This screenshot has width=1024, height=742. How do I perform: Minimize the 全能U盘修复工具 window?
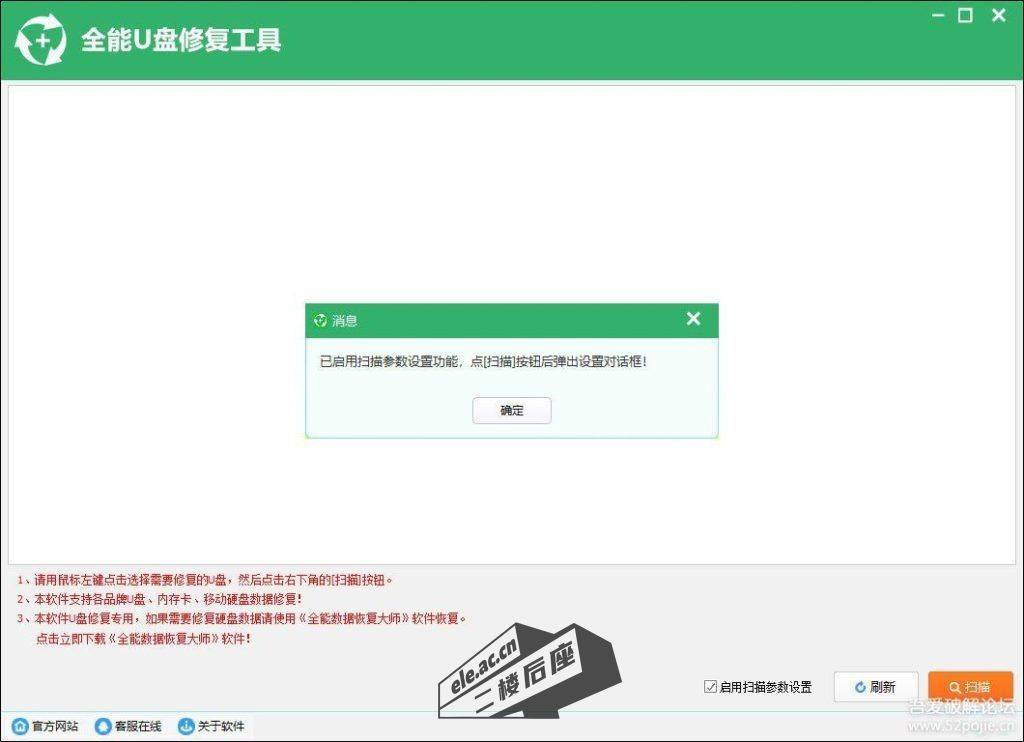point(936,16)
